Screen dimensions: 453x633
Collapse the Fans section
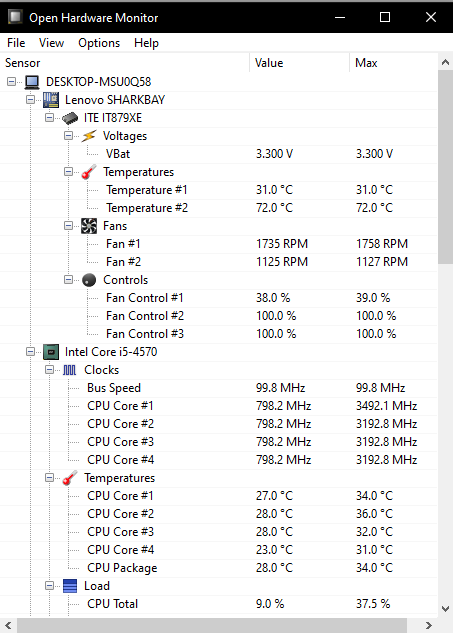(69, 226)
